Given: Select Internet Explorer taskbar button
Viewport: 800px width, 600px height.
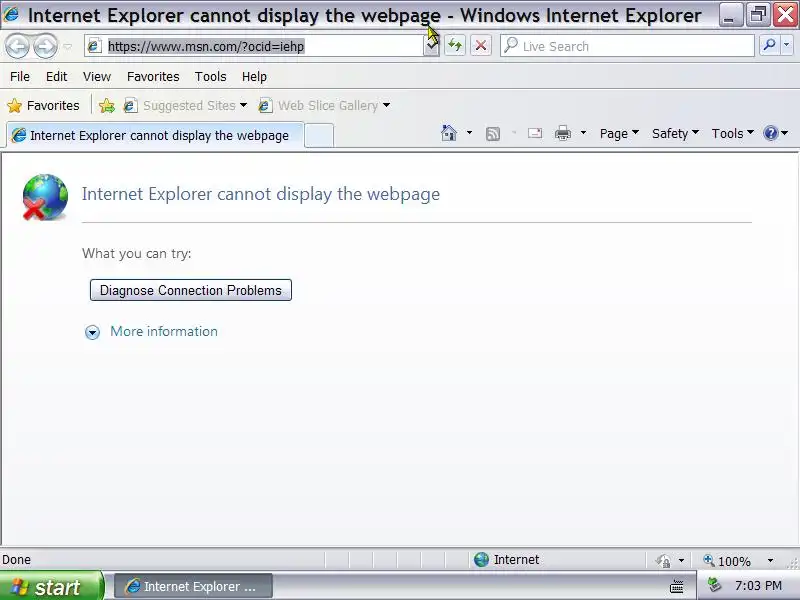Looking at the screenshot, I should [x=193, y=587].
